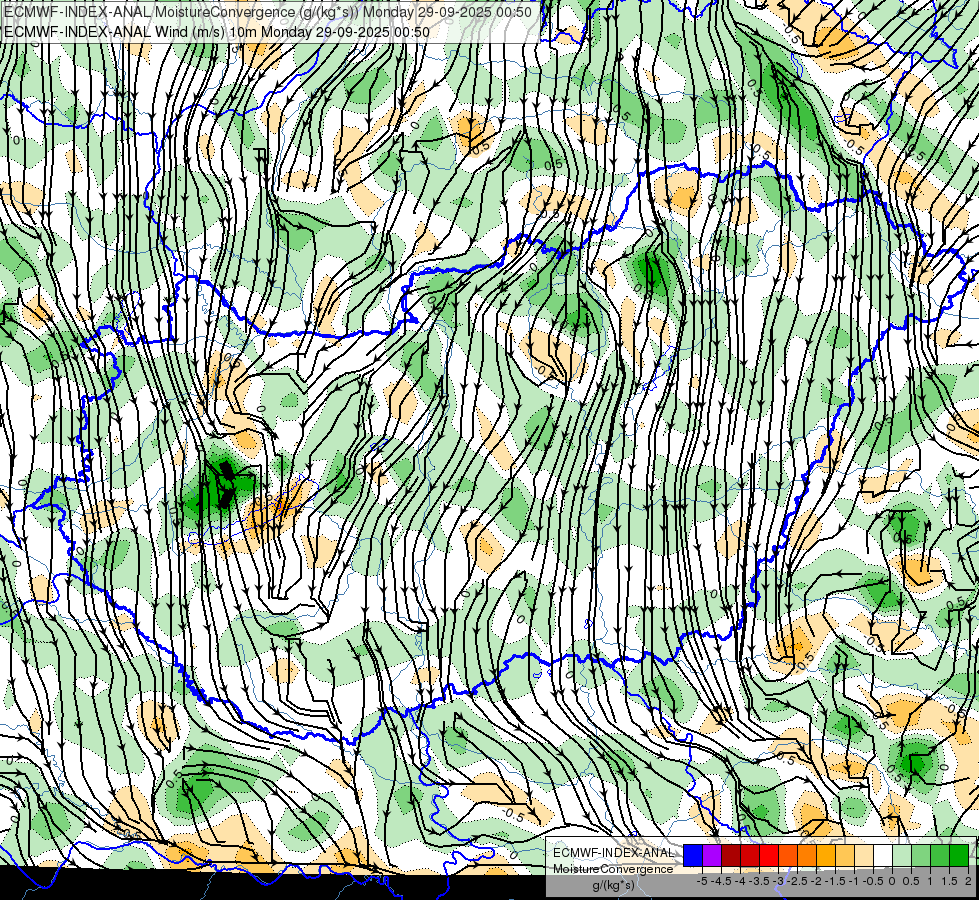
Task: Click the MoistureConvergence title line at top
Action: (x=268, y=12)
